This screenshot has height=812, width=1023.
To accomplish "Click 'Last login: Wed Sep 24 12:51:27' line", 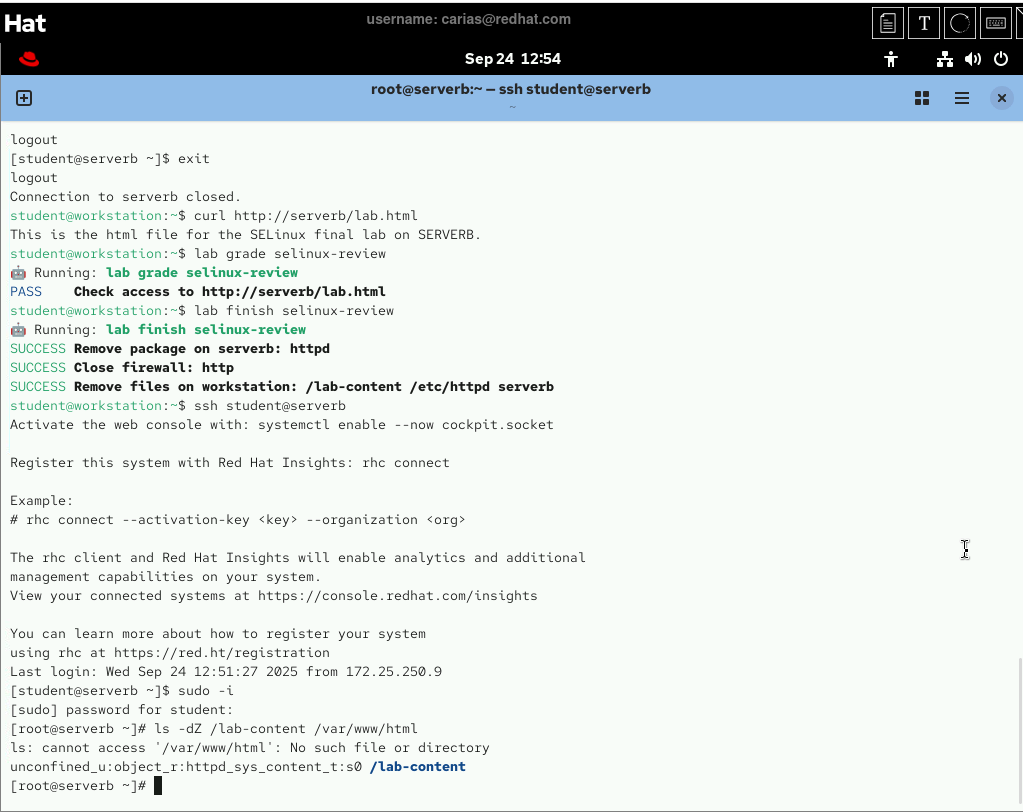I will point(226,672).
